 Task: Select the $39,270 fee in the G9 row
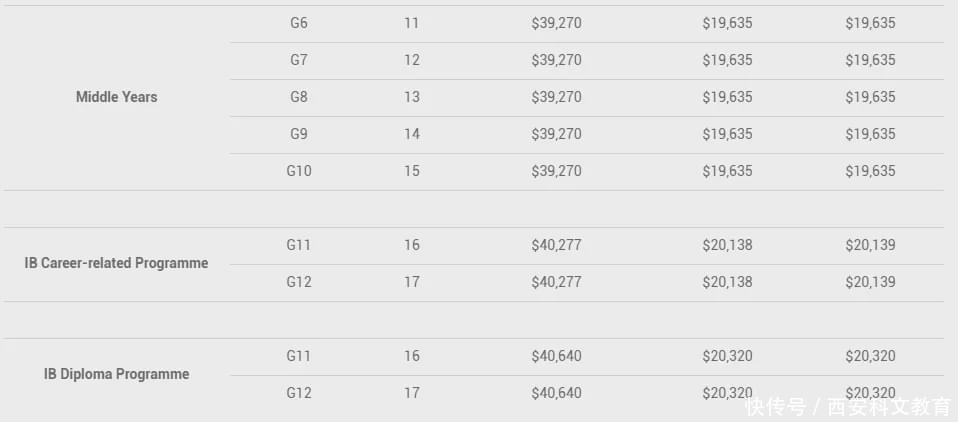(556, 134)
